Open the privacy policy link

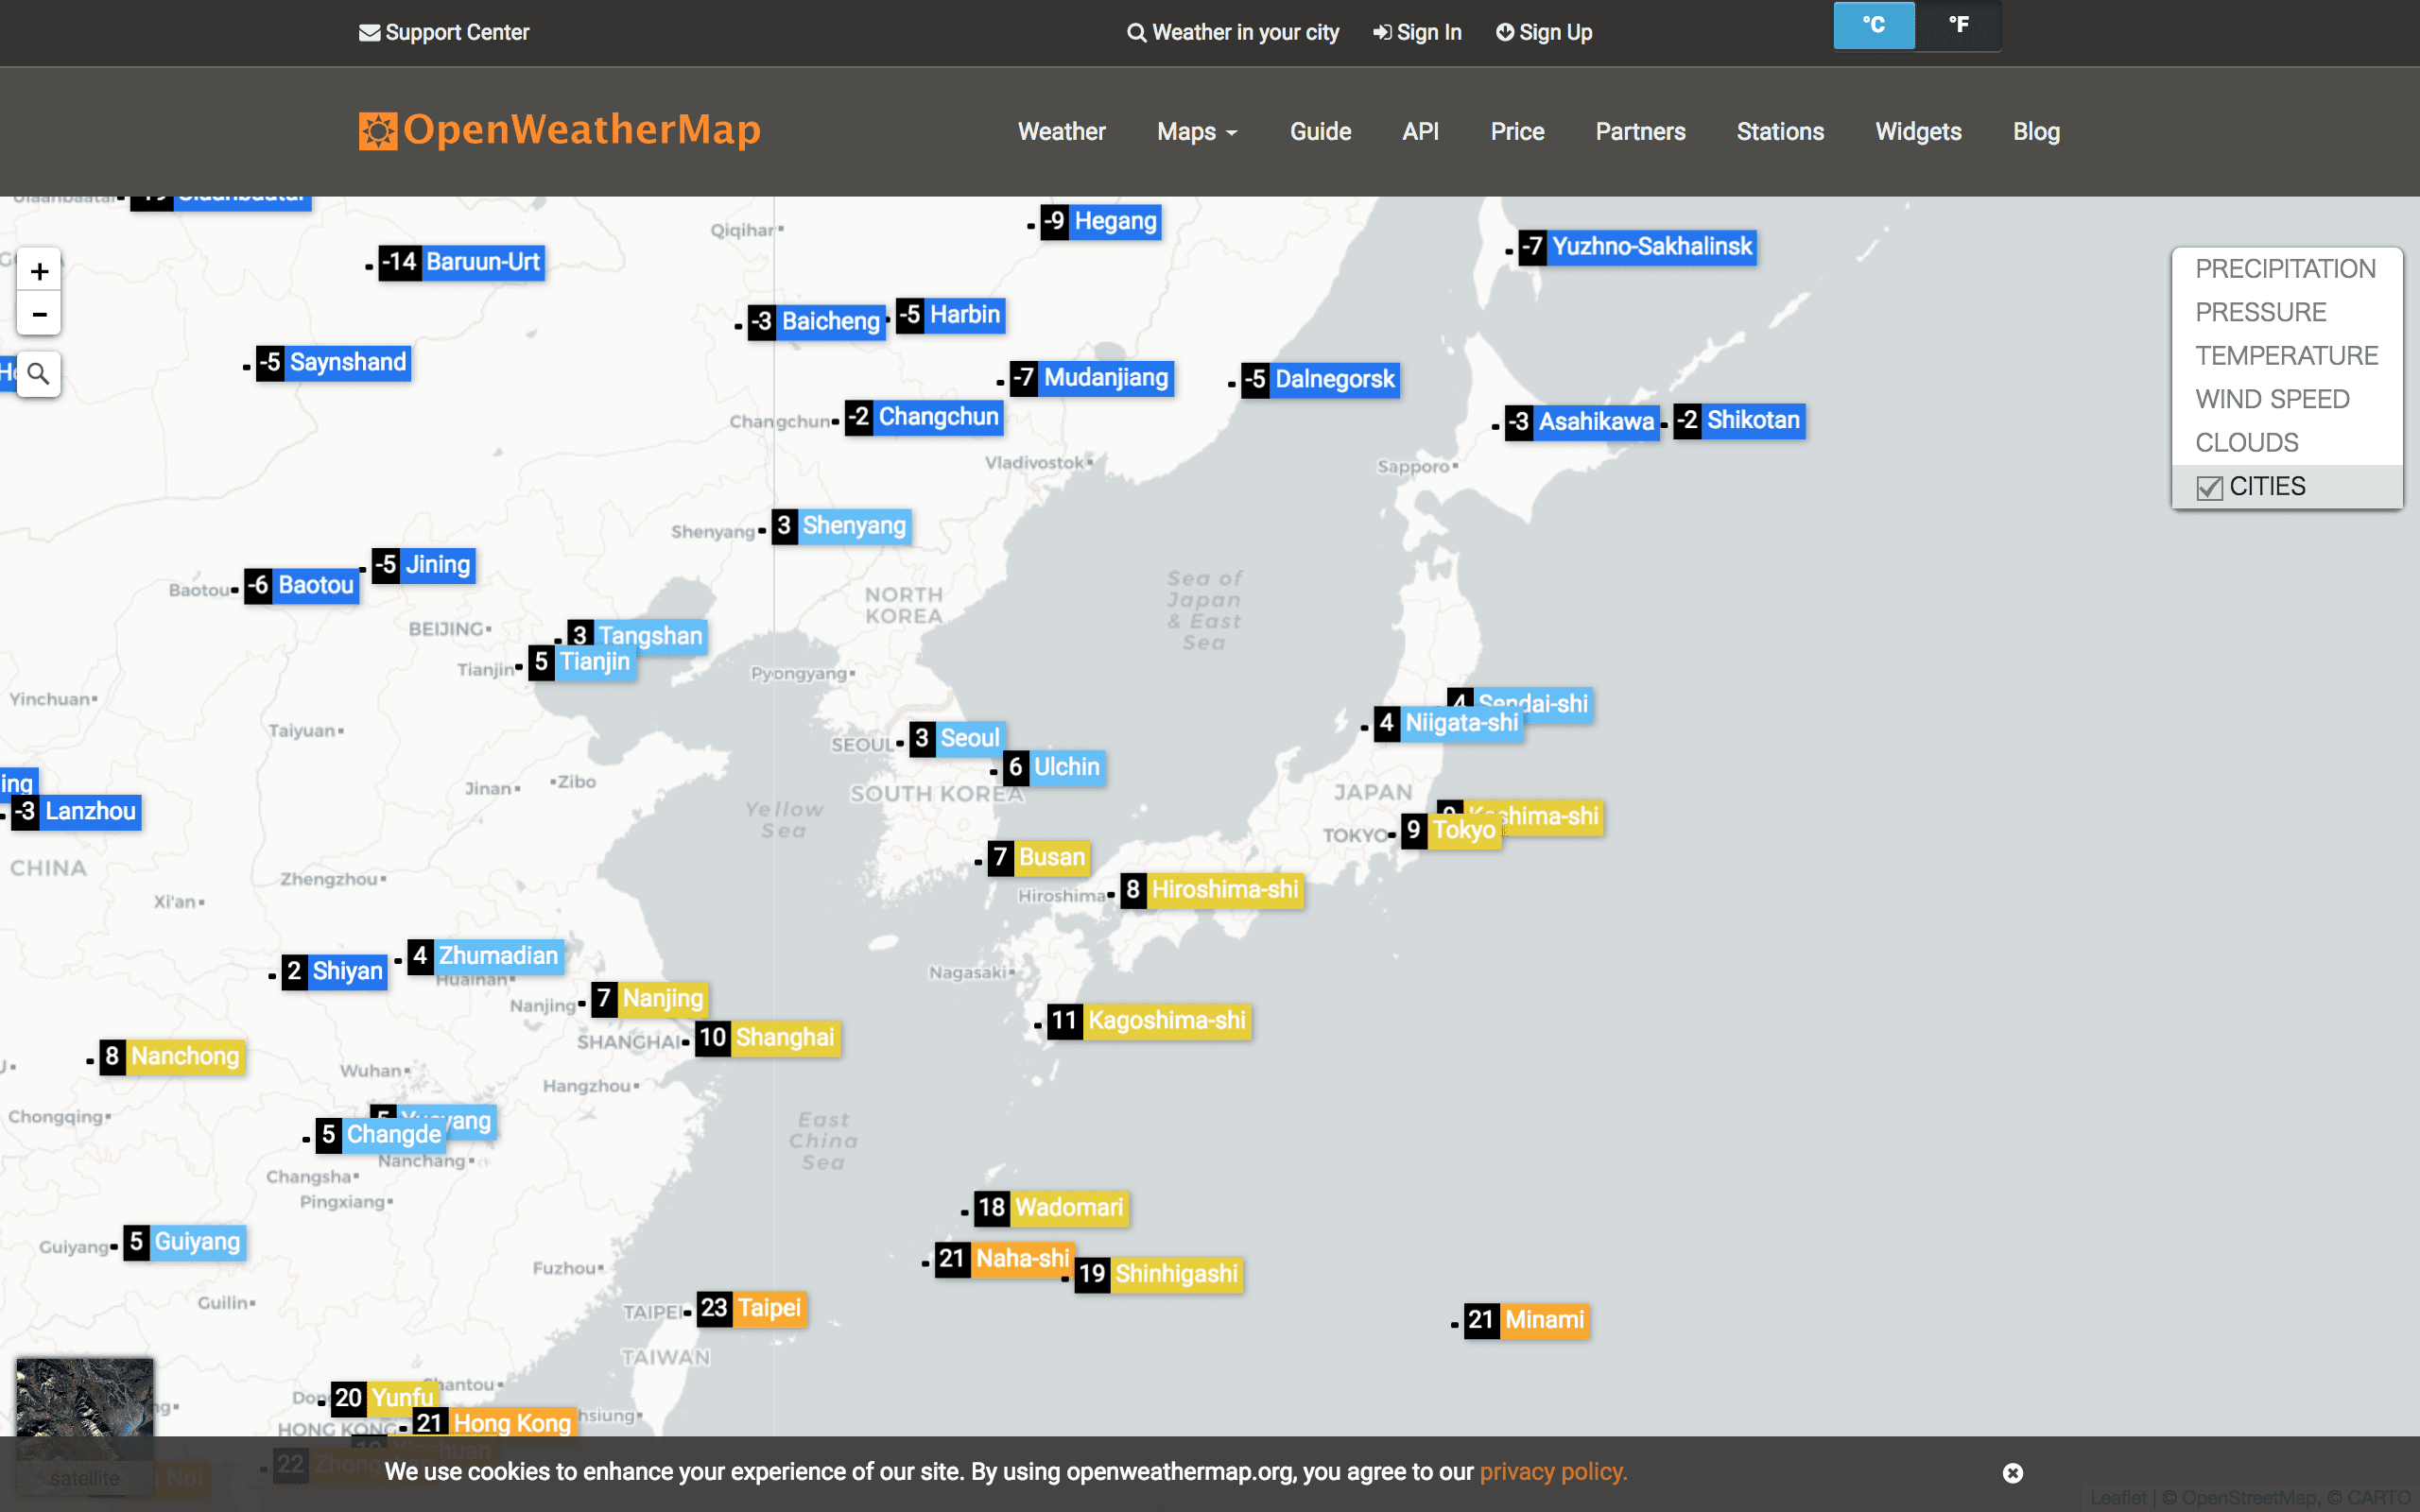point(1553,1472)
